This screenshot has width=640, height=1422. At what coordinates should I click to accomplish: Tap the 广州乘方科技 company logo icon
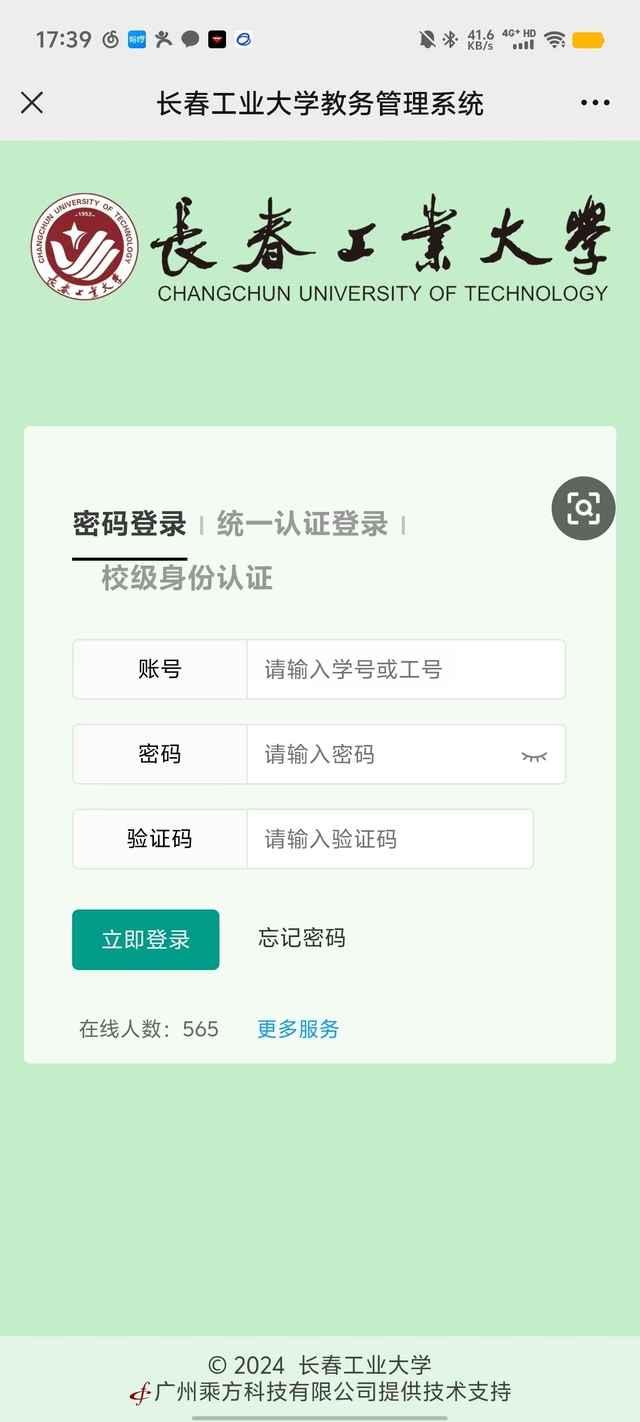pos(140,1393)
